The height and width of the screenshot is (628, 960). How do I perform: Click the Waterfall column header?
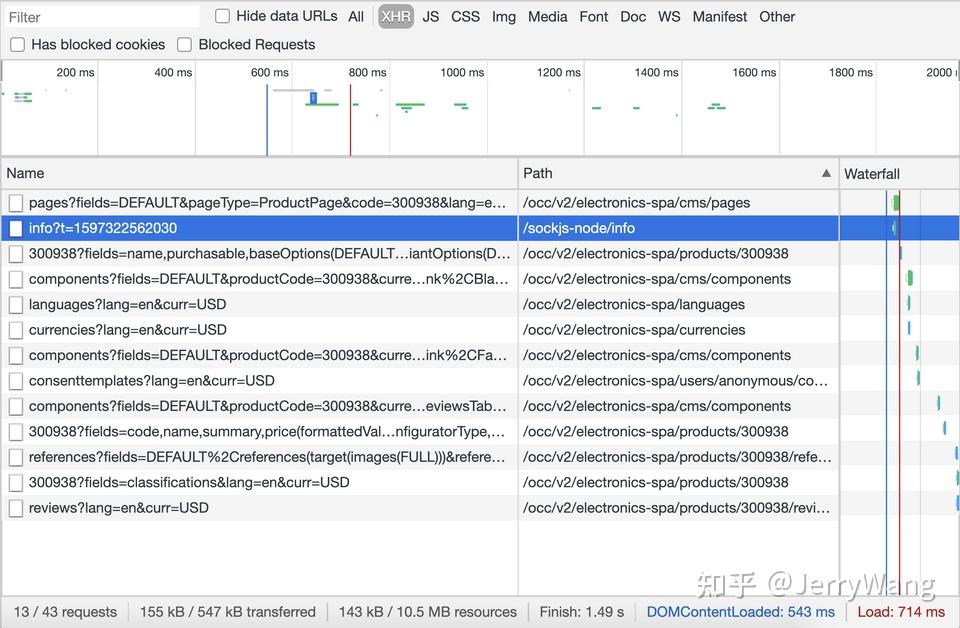point(899,174)
